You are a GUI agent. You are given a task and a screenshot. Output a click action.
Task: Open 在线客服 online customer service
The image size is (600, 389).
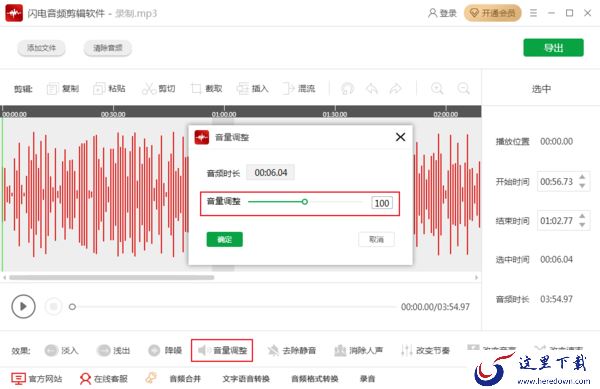[103, 379]
